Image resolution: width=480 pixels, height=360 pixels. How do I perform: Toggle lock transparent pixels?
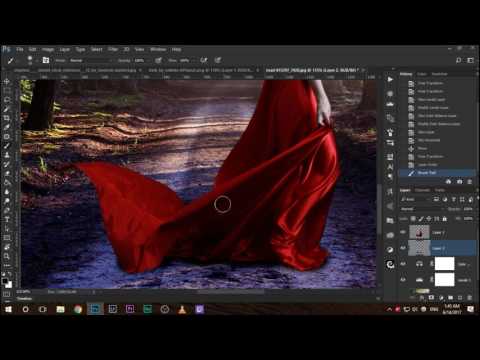point(413,219)
